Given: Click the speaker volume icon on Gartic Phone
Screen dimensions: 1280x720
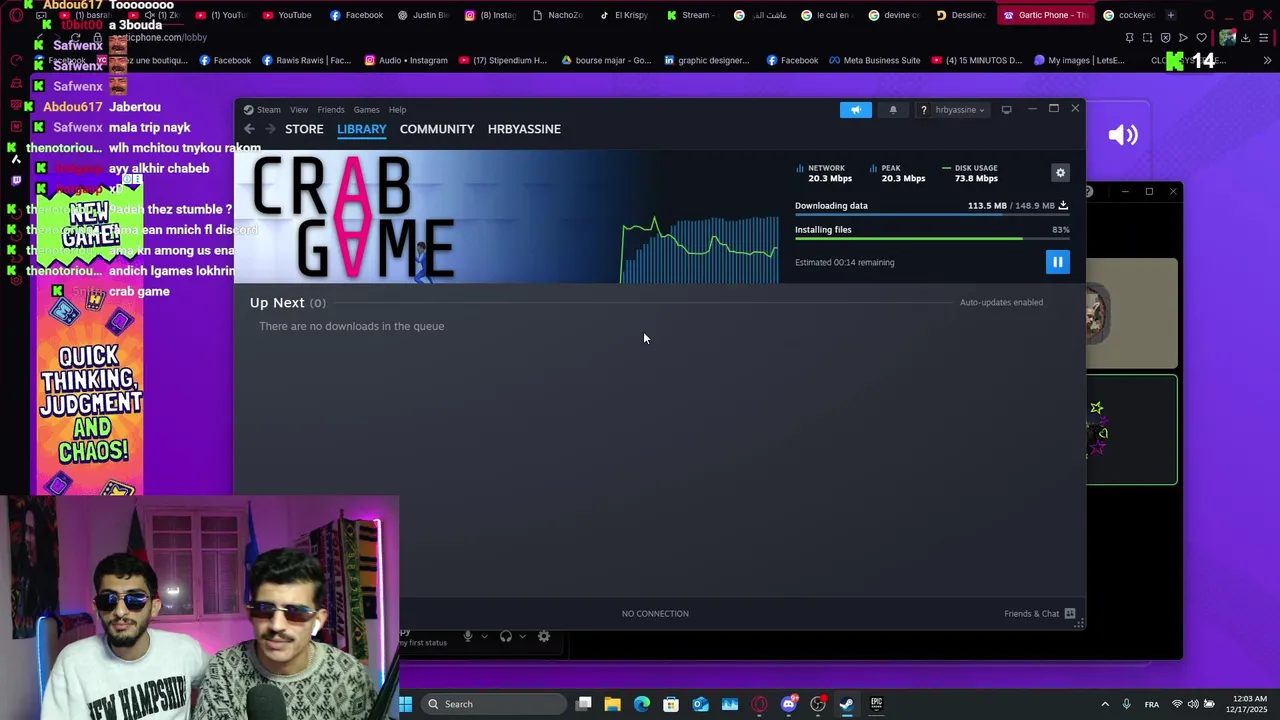Looking at the screenshot, I should click(x=1123, y=135).
